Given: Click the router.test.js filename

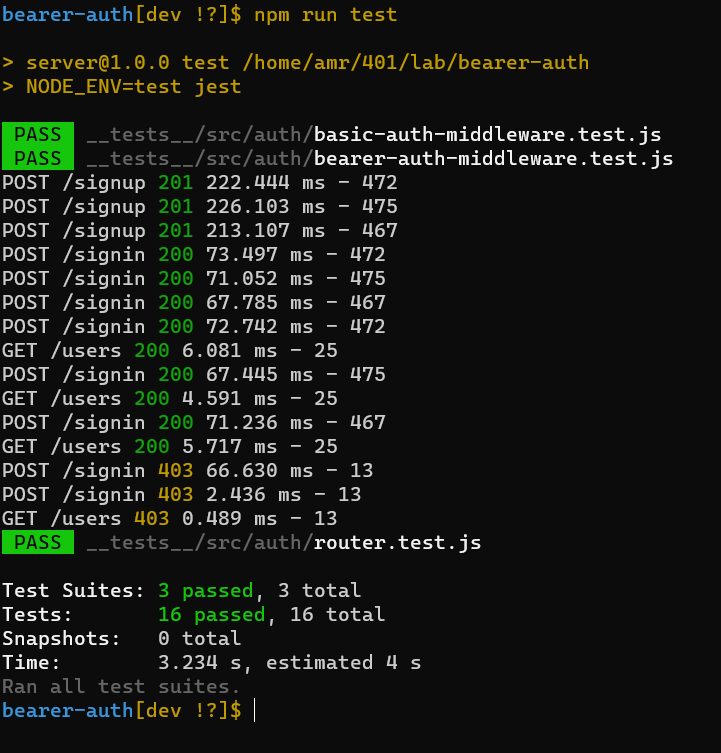Looking at the screenshot, I should click(x=398, y=543).
